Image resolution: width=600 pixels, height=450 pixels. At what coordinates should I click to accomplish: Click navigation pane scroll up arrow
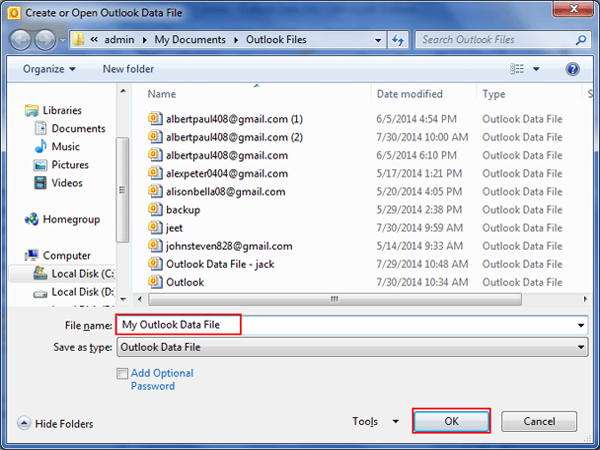pyautogui.click(x=123, y=91)
